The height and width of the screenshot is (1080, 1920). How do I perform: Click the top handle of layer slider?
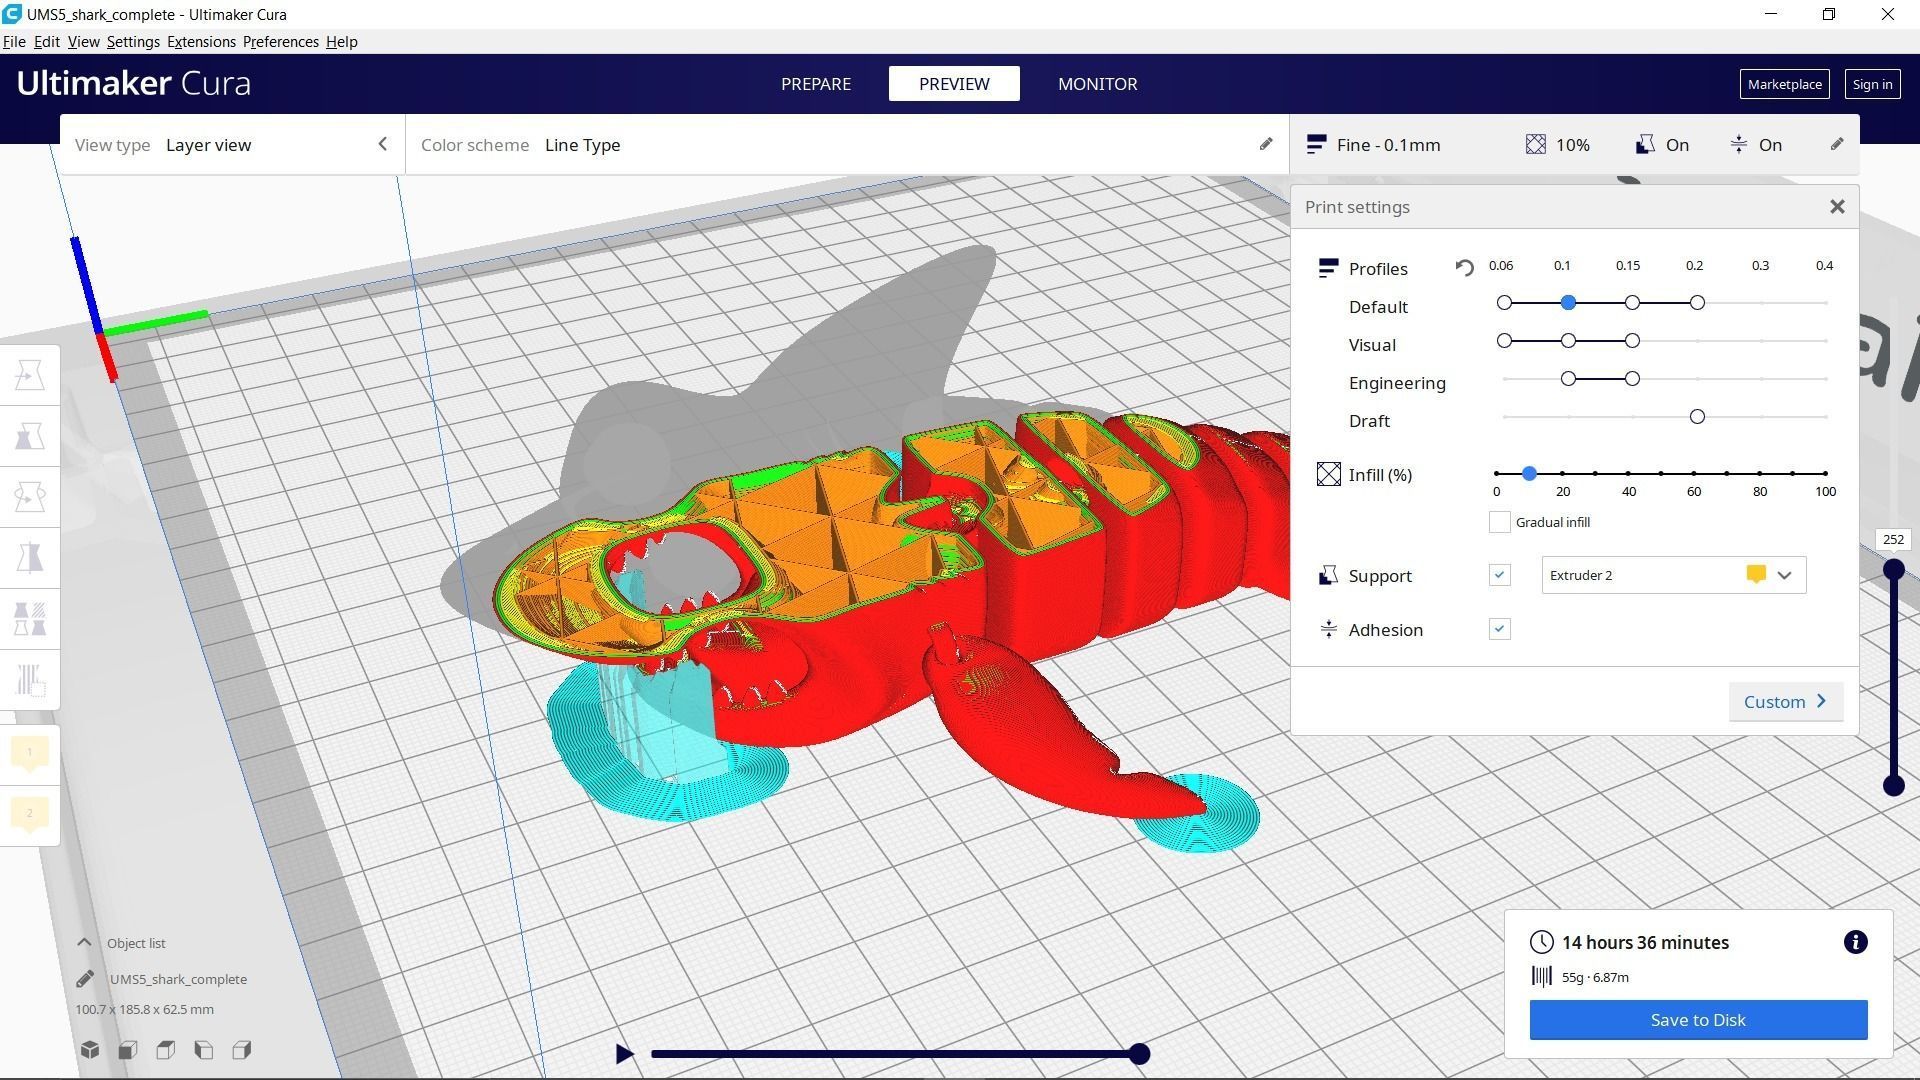pos(1893,570)
